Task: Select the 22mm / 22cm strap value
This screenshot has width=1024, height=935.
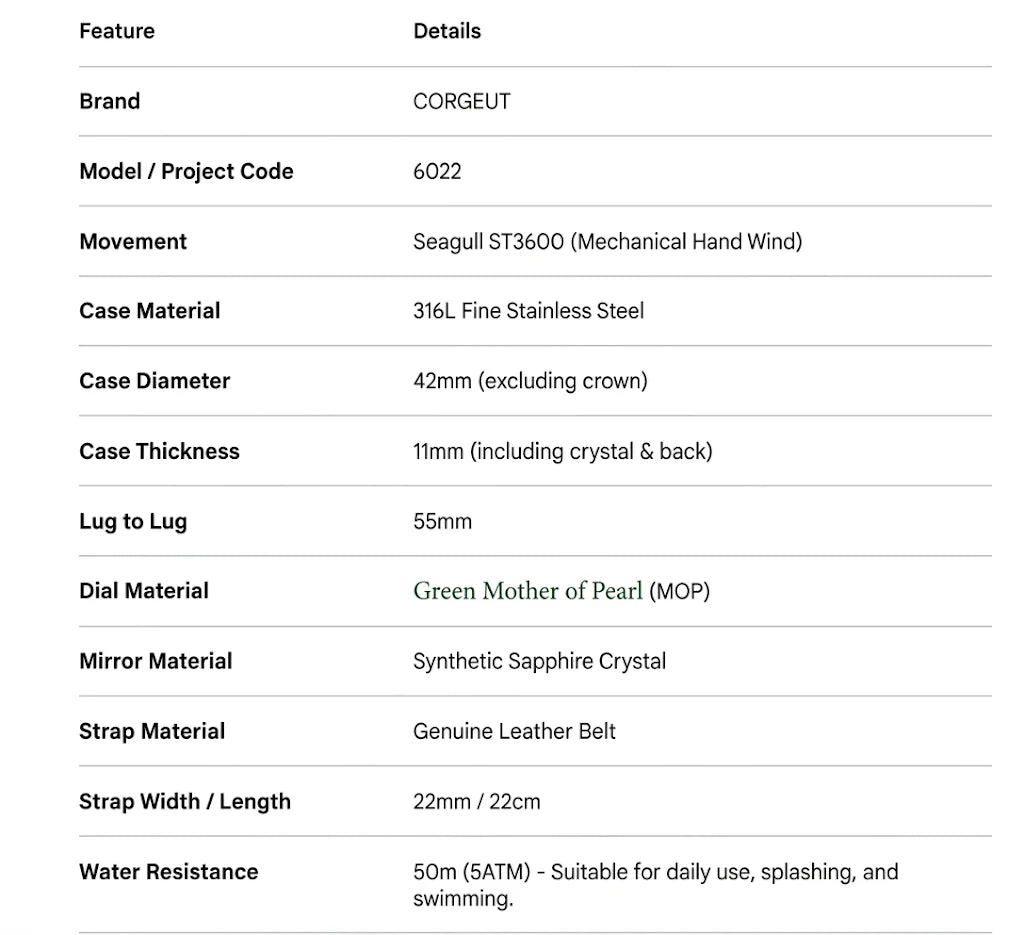Action: pyautogui.click(x=477, y=801)
